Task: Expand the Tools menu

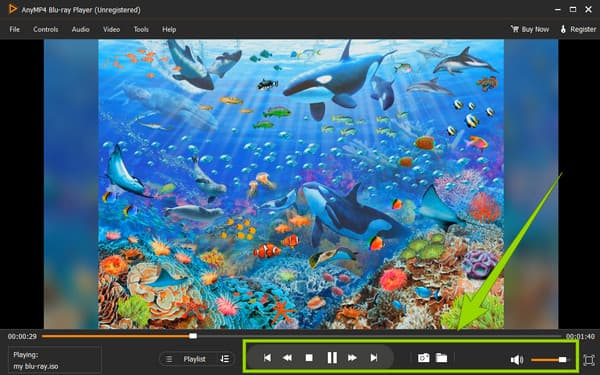Action: [x=141, y=29]
